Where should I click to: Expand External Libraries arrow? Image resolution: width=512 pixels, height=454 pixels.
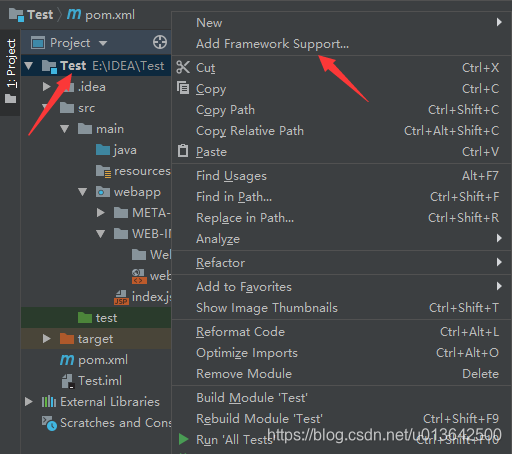click(x=29, y=401)
